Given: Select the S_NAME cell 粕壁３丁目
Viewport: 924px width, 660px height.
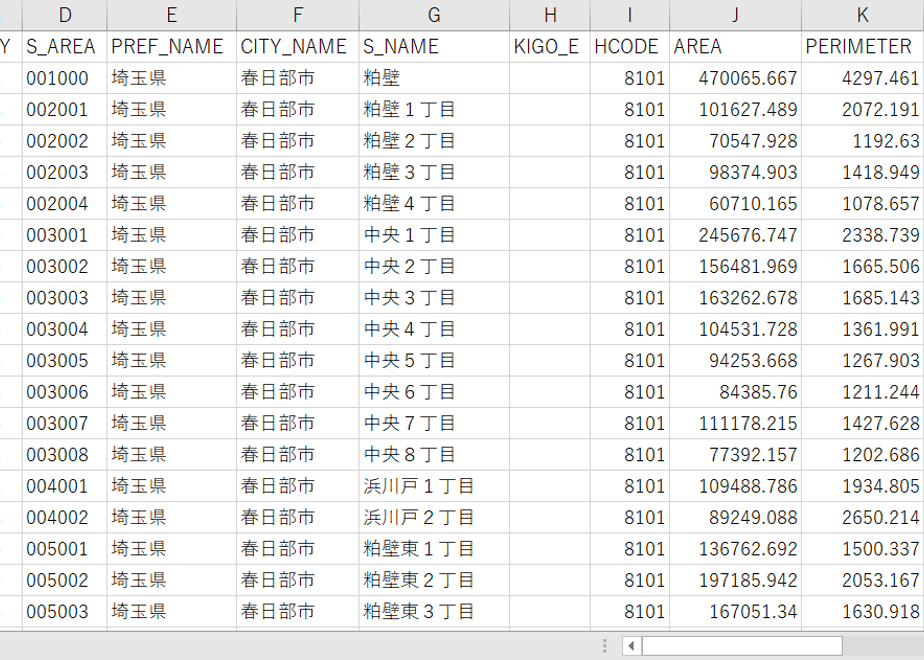Looking at the screenshot, I should [x=434, y=172].
